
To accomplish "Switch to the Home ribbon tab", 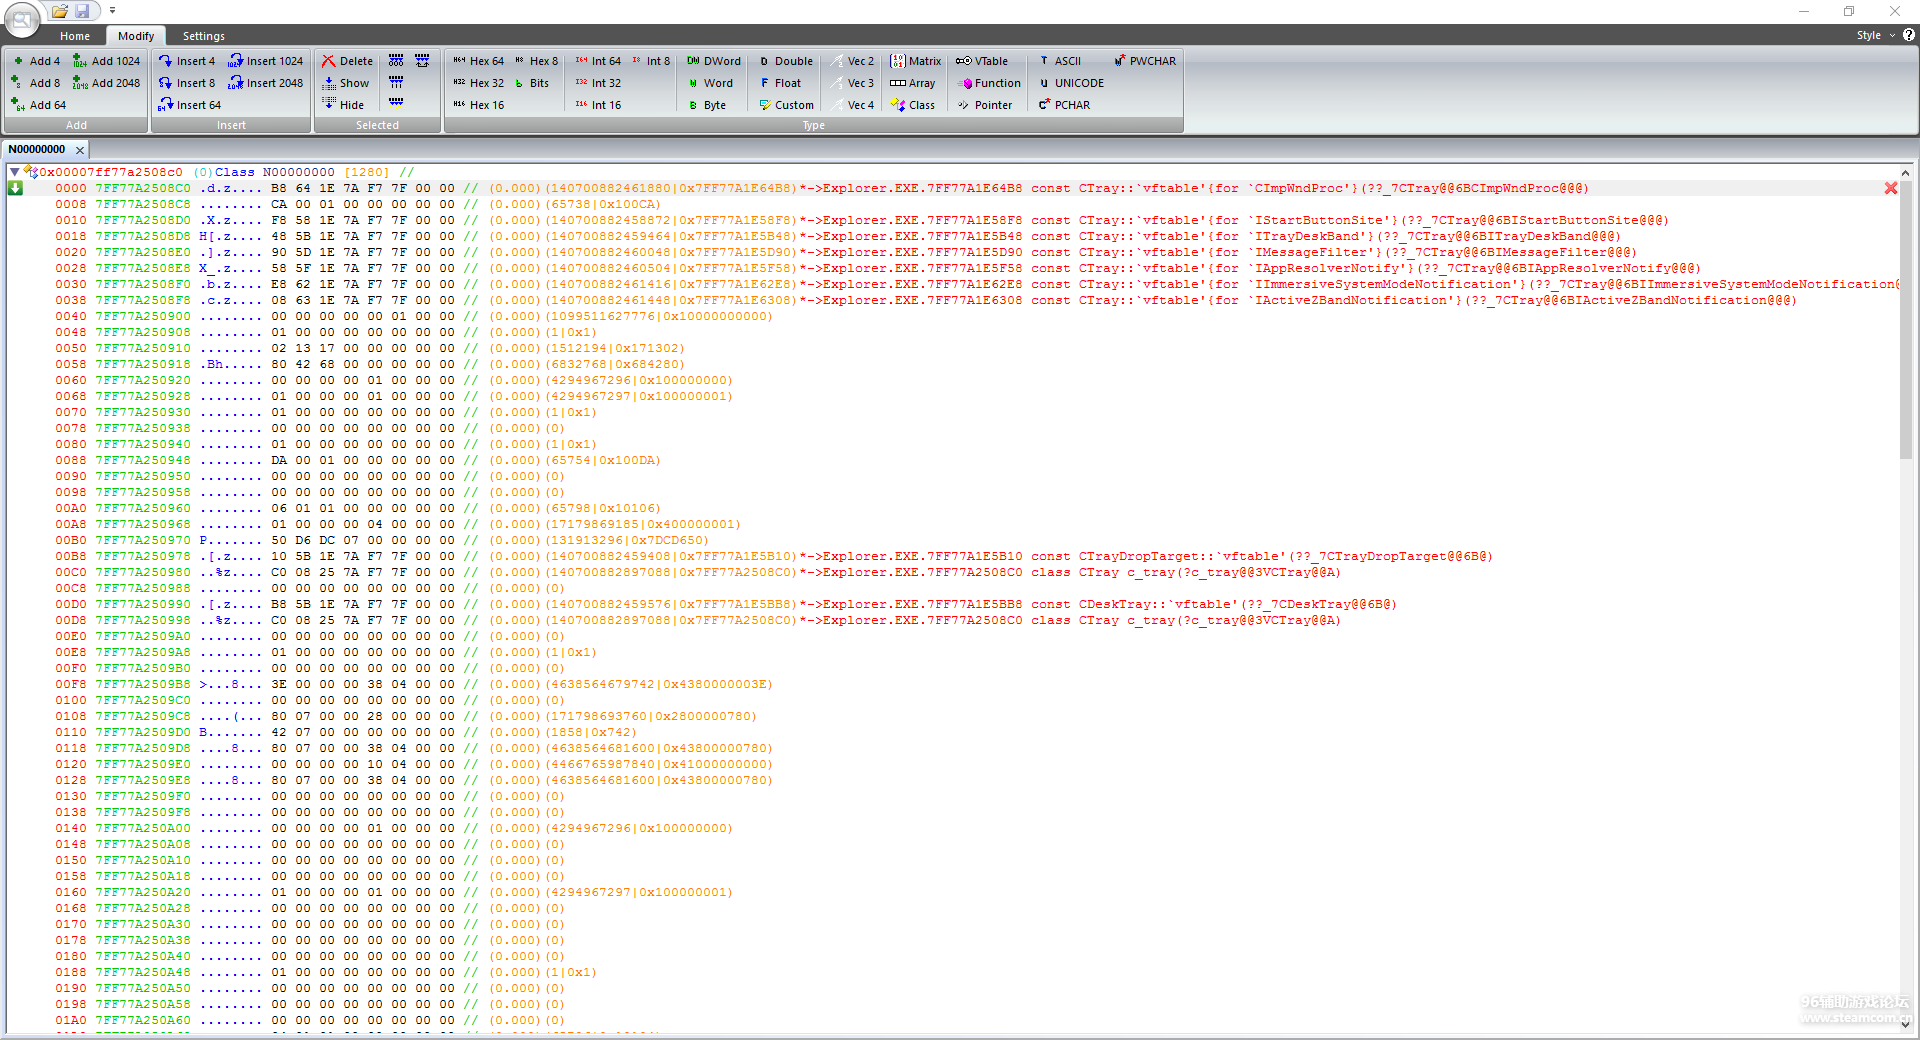I will coord(75,36).
